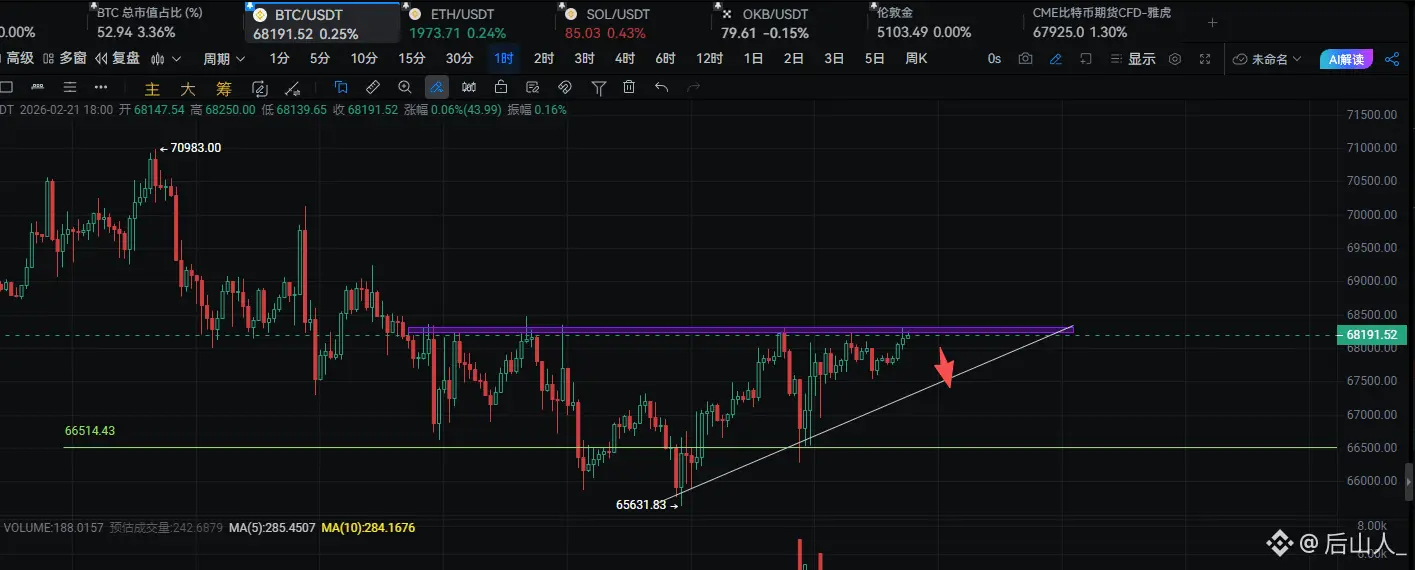The image size is (1415, 570).
Task: Click the 71500.00 price axis label
Action: [x=1372, y=115]
